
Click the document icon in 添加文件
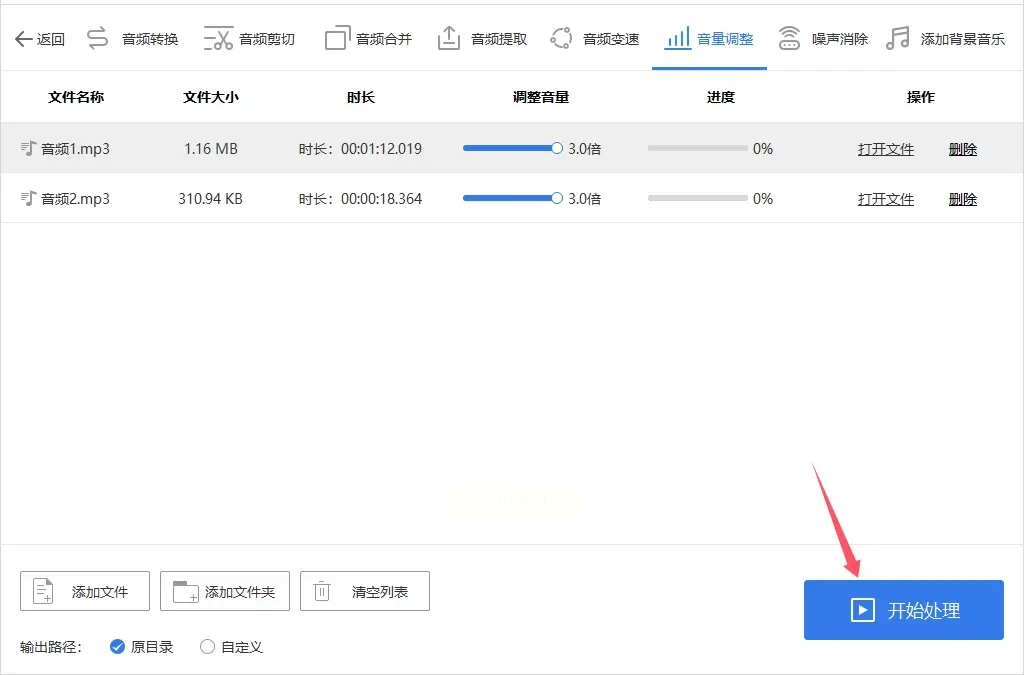[x=43, y=591]
